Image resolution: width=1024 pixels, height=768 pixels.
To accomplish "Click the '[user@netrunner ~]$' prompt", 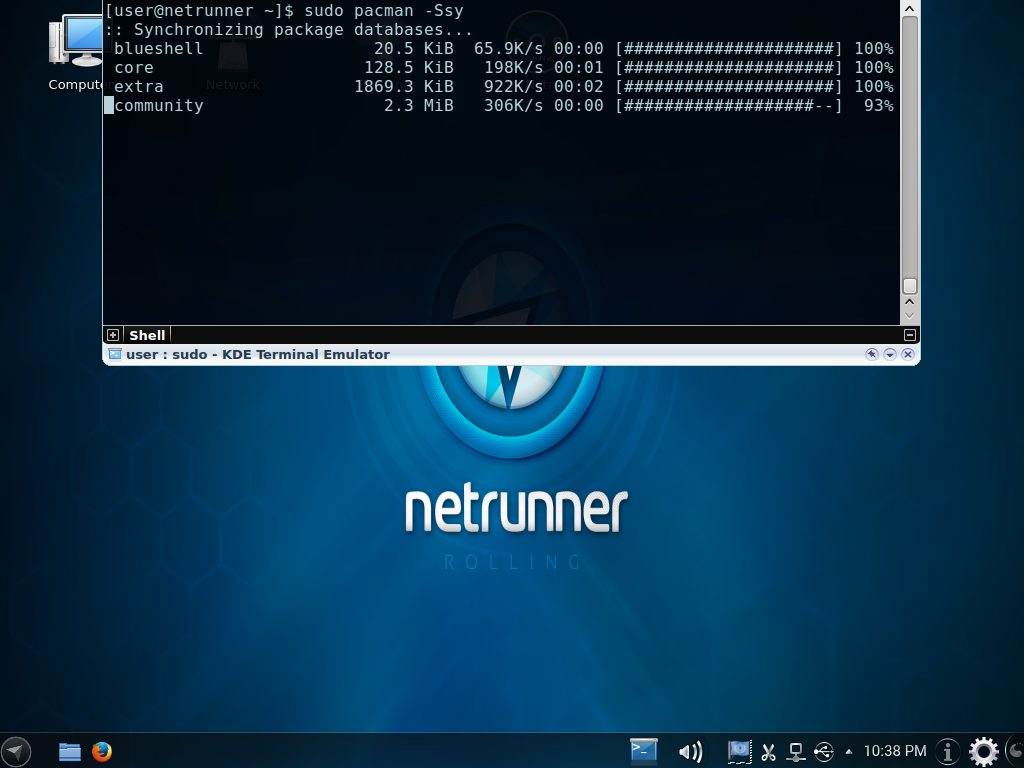I will [x=199, y=10].
